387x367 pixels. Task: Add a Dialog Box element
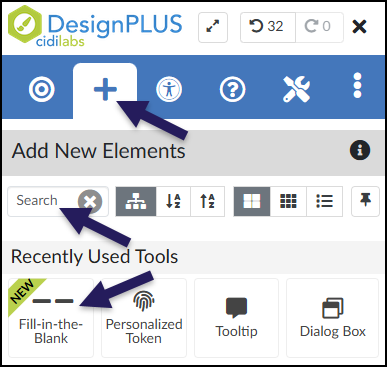(x=333, y=318)
